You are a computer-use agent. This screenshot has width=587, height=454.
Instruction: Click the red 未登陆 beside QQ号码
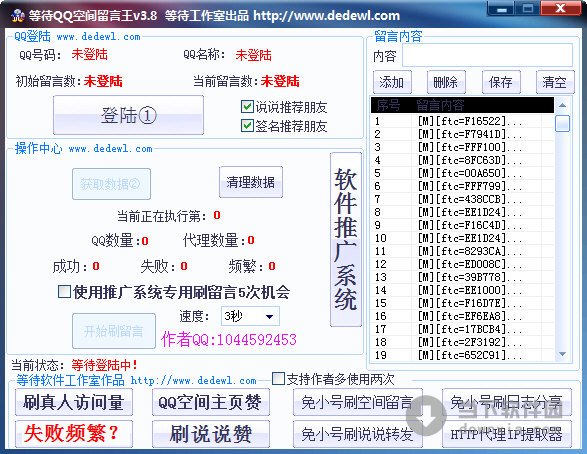point(89,55)
